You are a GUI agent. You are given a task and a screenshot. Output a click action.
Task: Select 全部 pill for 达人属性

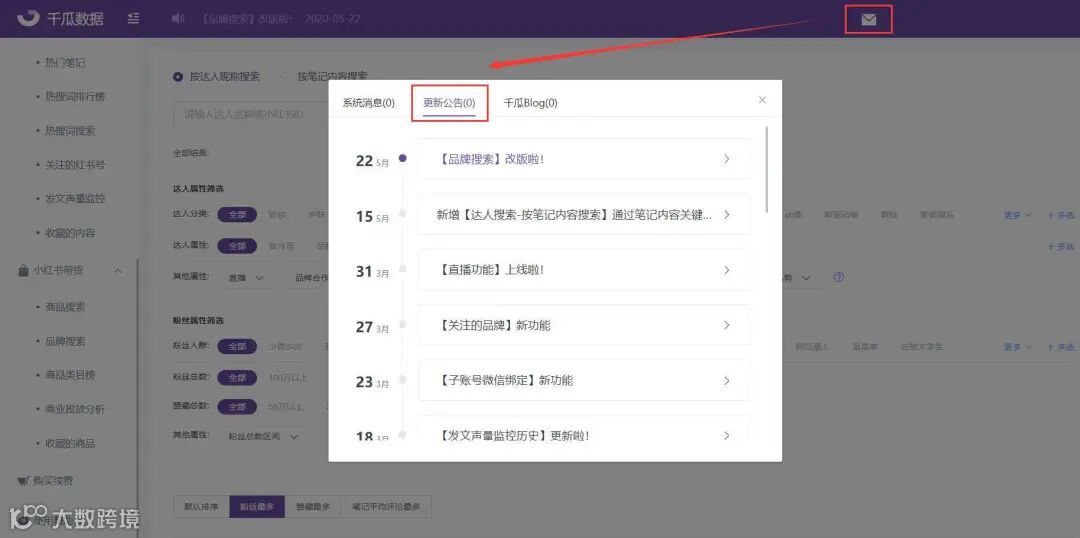pos(237,245)
